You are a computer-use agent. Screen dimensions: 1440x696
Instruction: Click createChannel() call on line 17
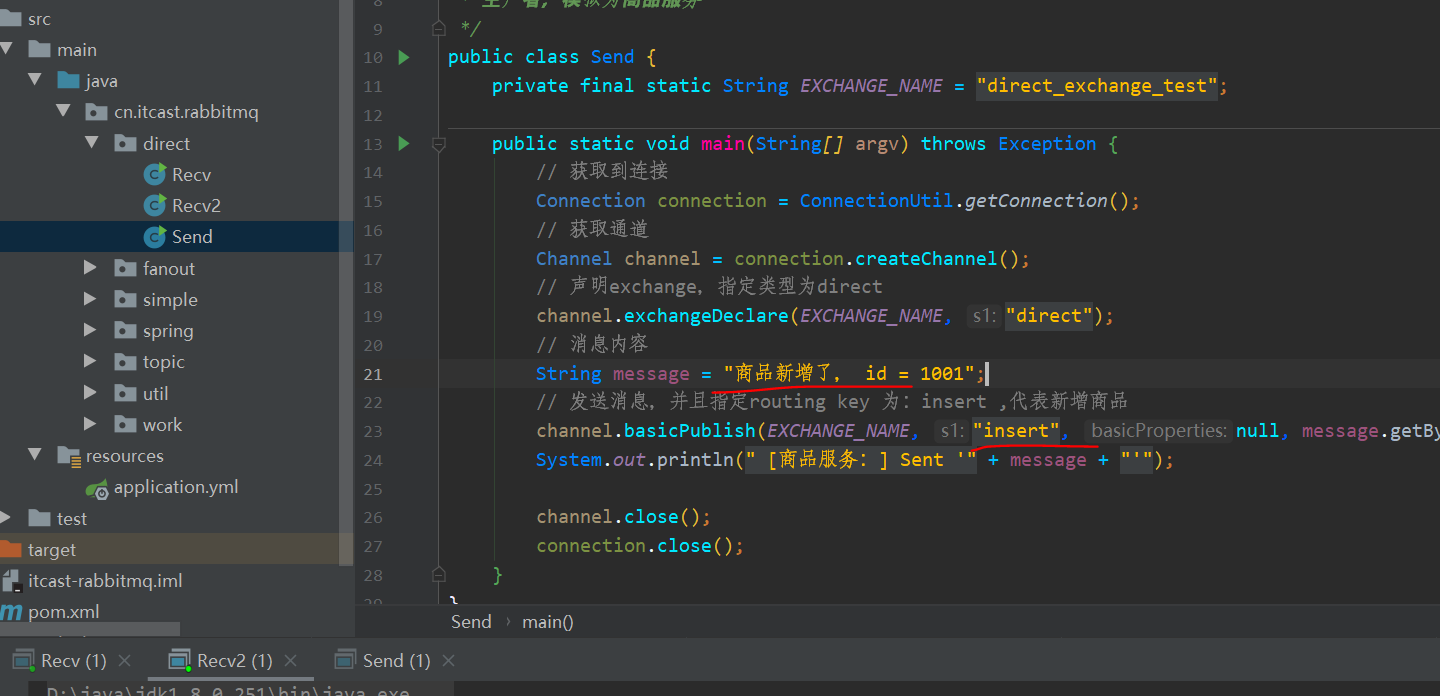pos(938,259)
